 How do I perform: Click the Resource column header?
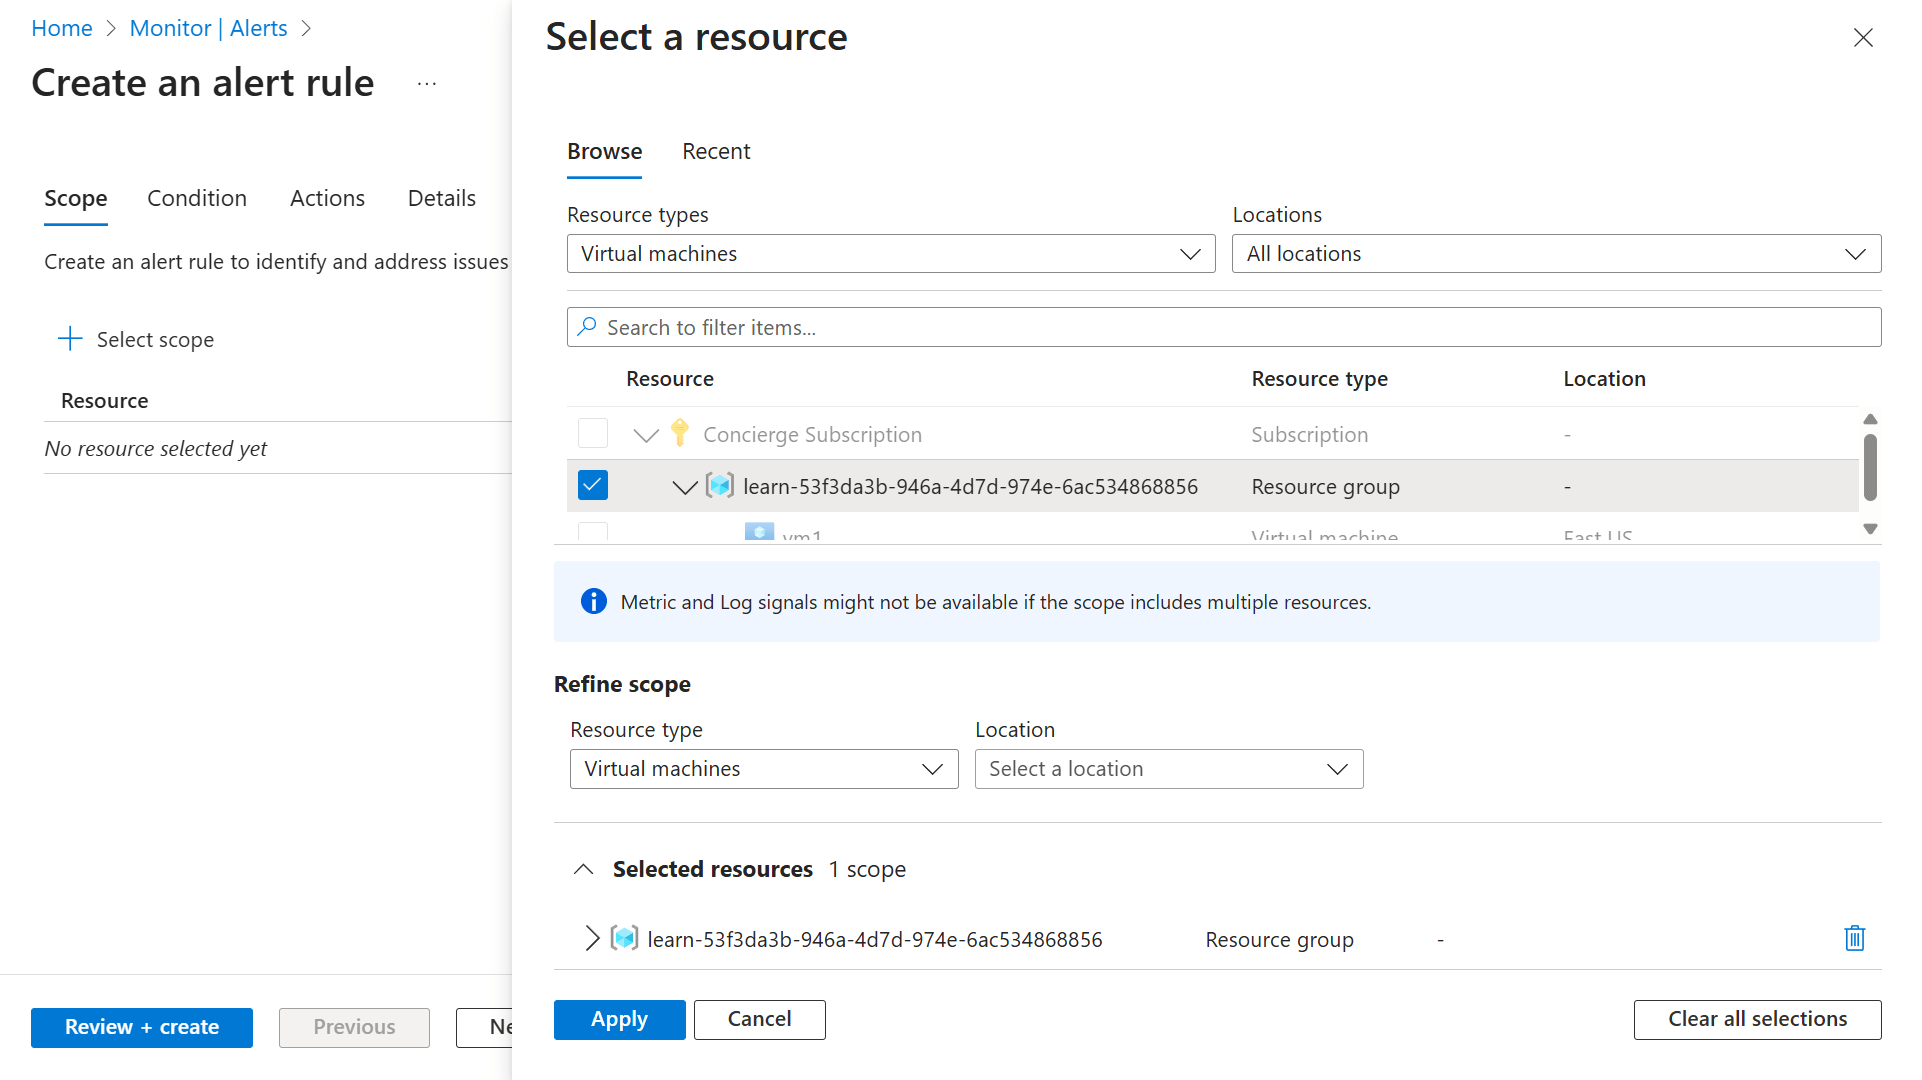coord(670,379)
